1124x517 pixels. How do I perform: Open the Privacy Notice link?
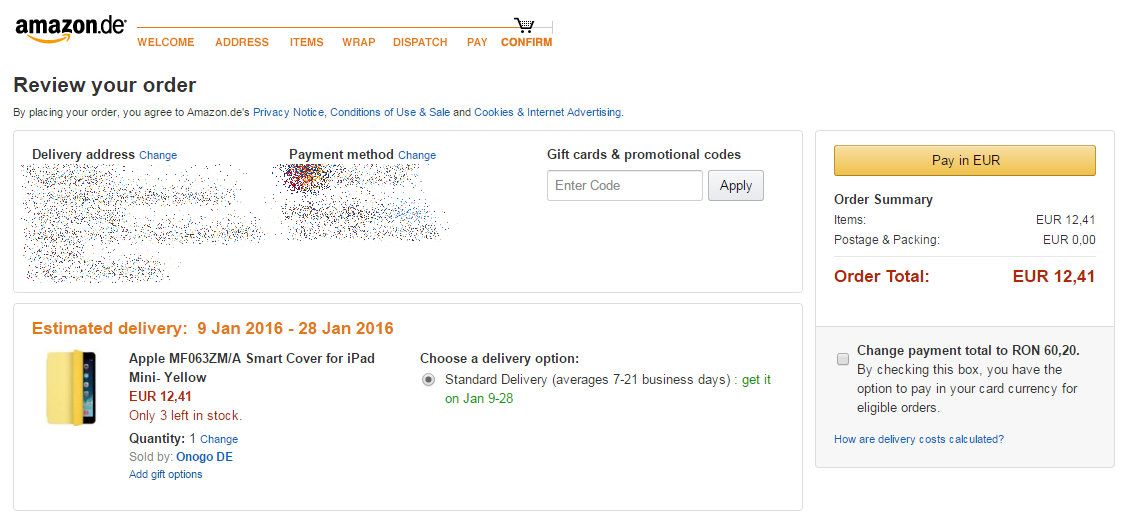(x=288, y=112)
